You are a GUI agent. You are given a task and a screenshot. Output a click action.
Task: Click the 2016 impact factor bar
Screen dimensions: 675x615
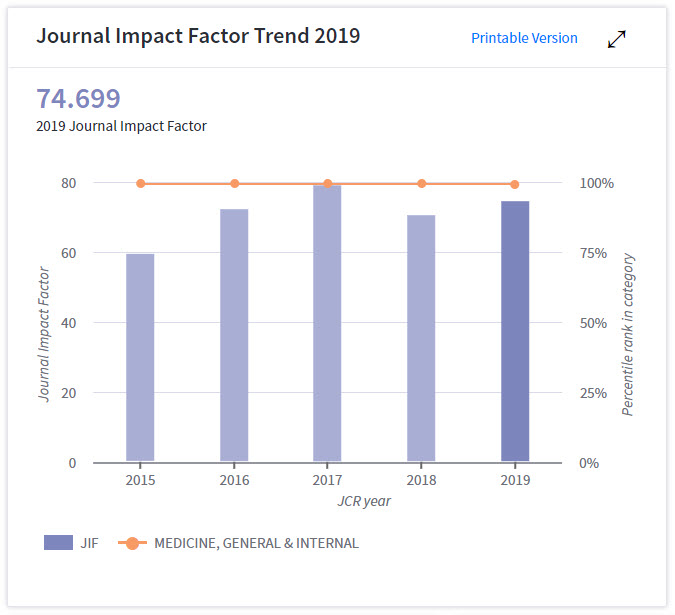point(234,336)
